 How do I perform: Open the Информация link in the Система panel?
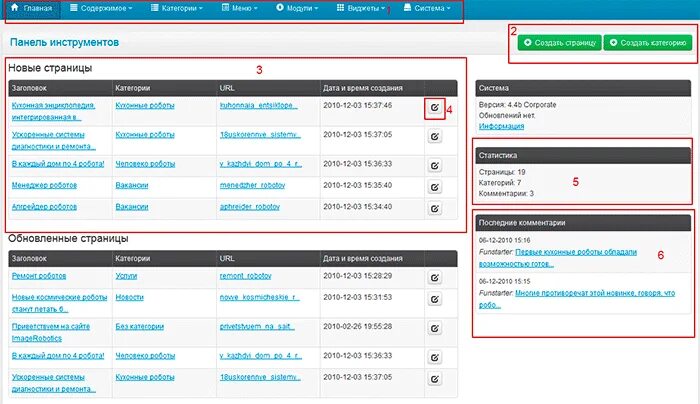501,126
